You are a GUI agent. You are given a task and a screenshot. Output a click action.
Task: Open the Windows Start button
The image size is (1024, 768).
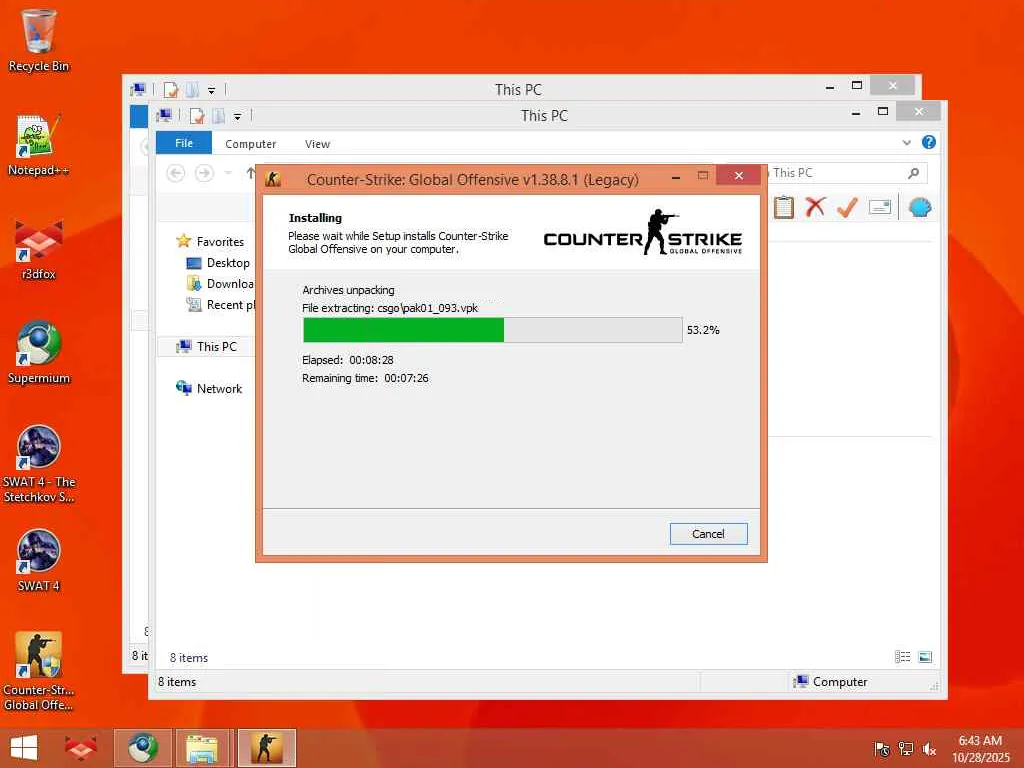click(x=24, y=748)
